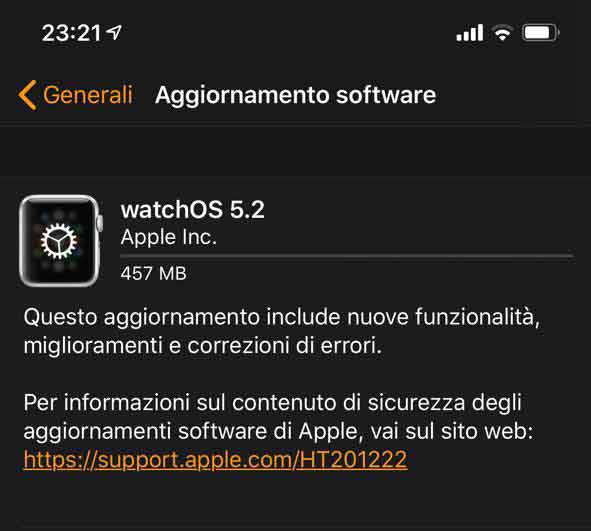Tap the gear symbol on watch image
The width and height of the screenshot is (591, 531).
(x=59, y=241)
